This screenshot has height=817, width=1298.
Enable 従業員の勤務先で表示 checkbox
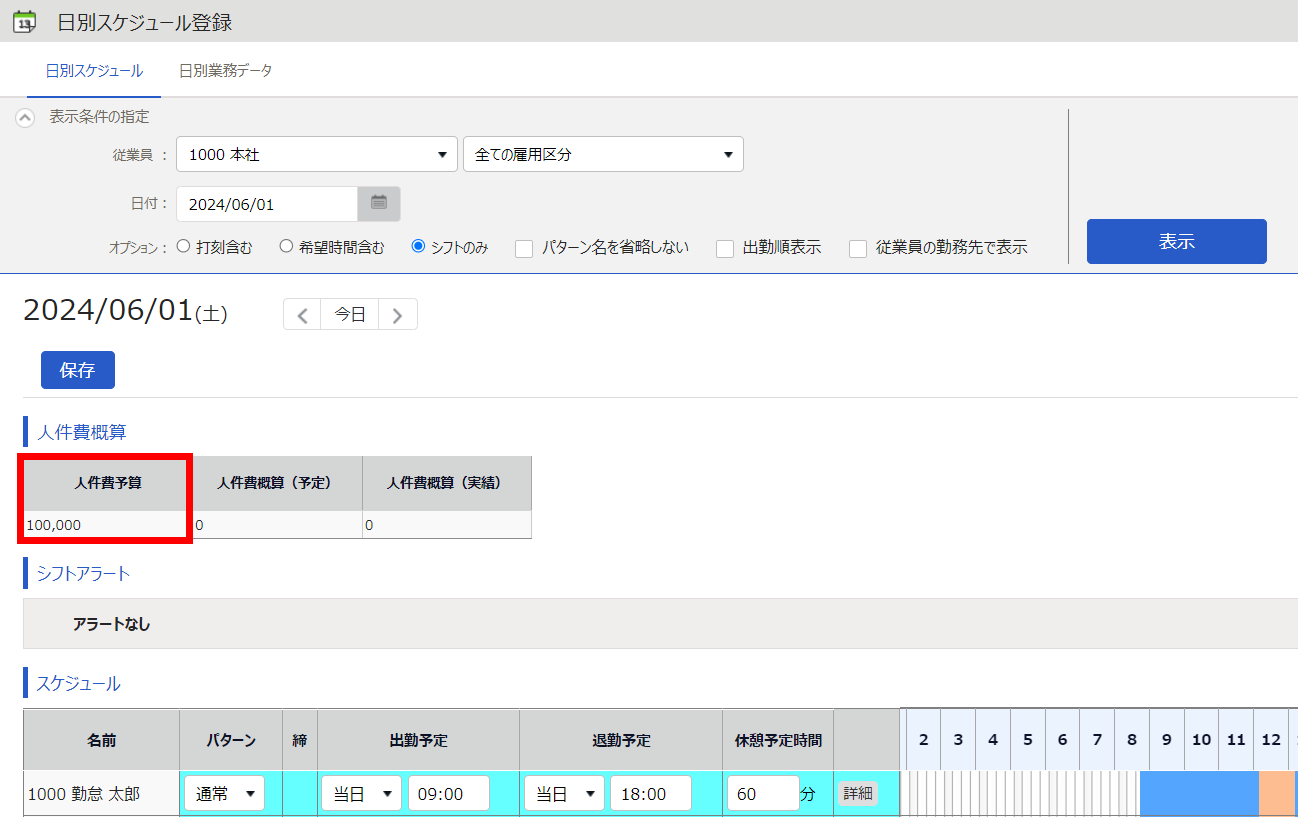(x=858, y=249)
